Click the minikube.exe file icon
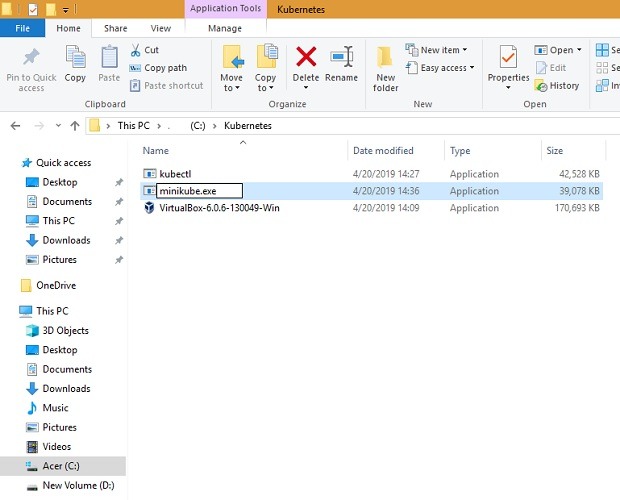The height and width of the screenshot is (500, 620). point(149,191)
